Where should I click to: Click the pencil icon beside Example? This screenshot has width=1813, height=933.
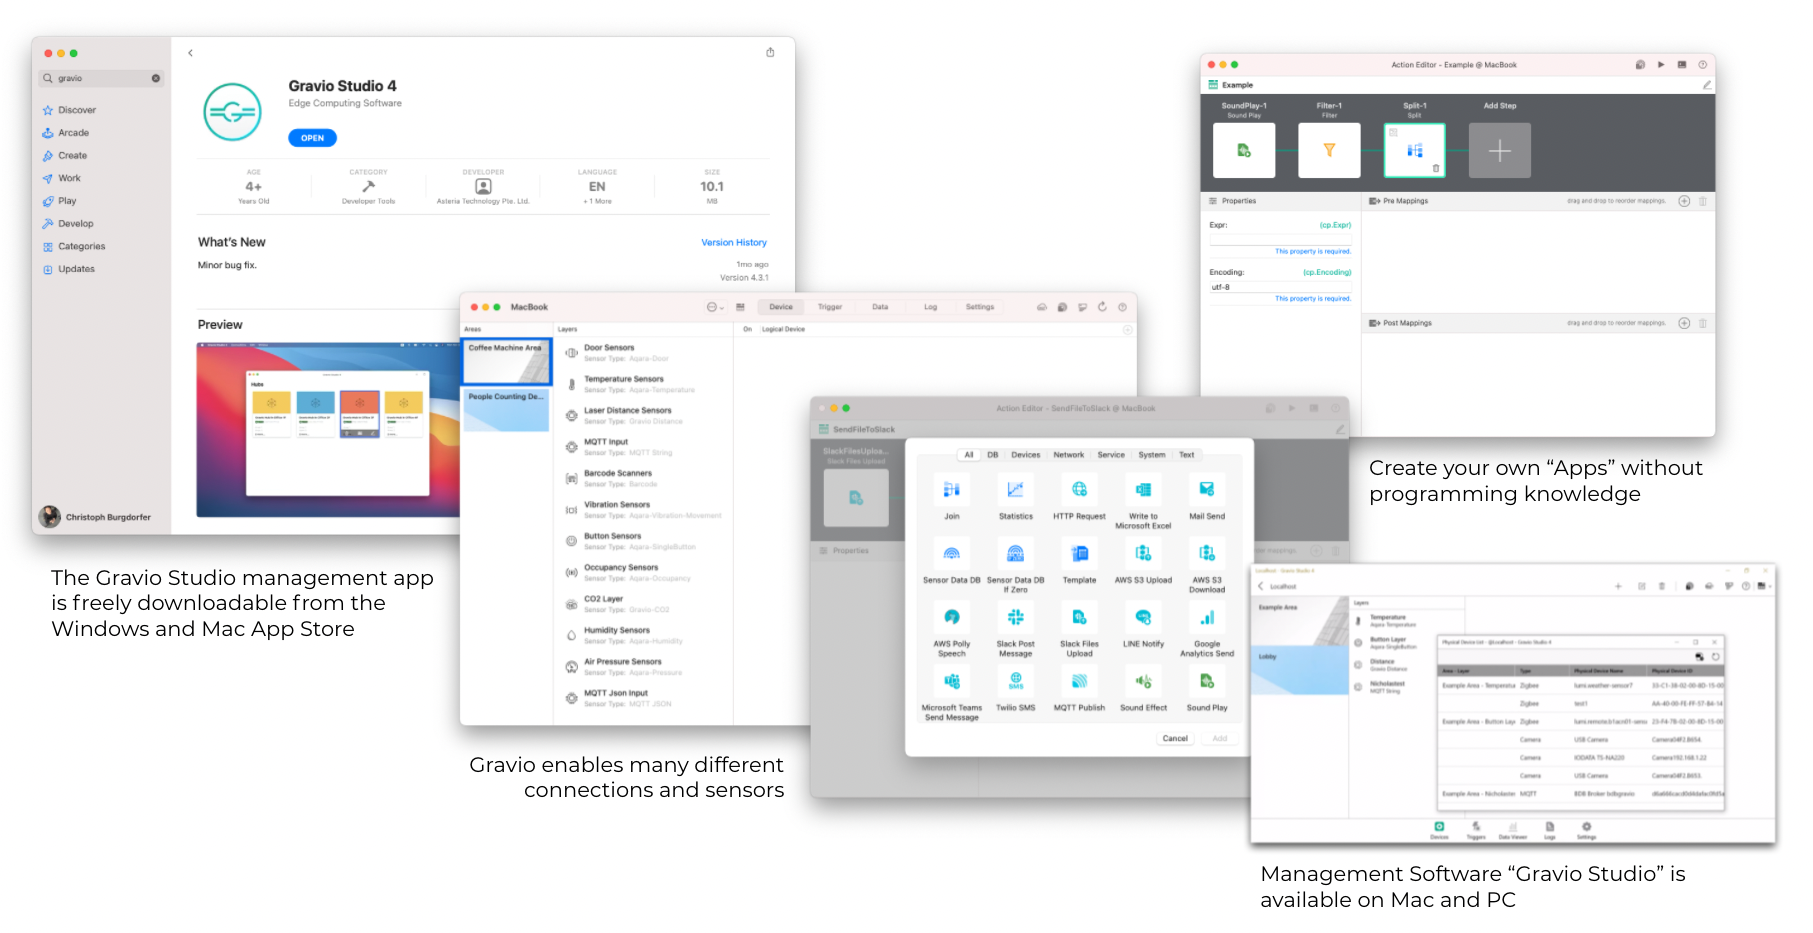point(1707,85)
